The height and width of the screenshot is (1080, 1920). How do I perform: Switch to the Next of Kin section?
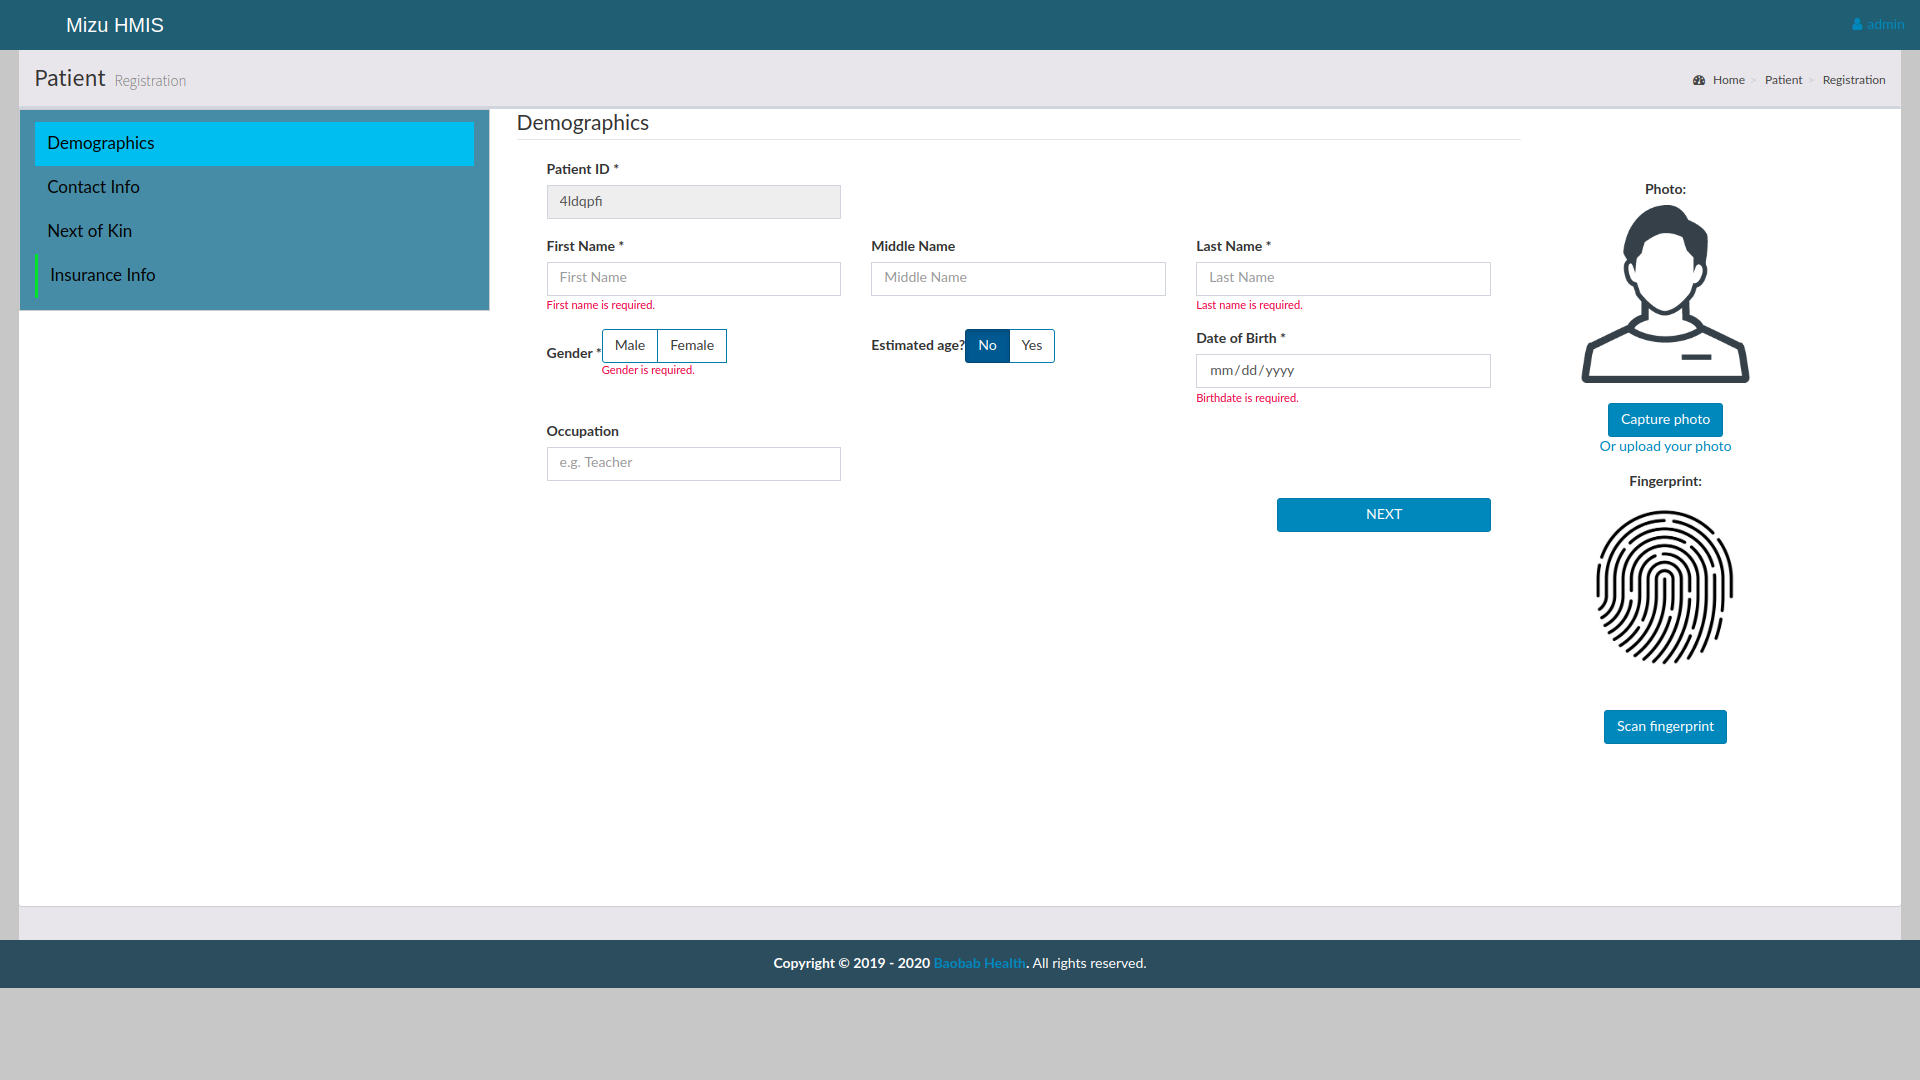90,231
